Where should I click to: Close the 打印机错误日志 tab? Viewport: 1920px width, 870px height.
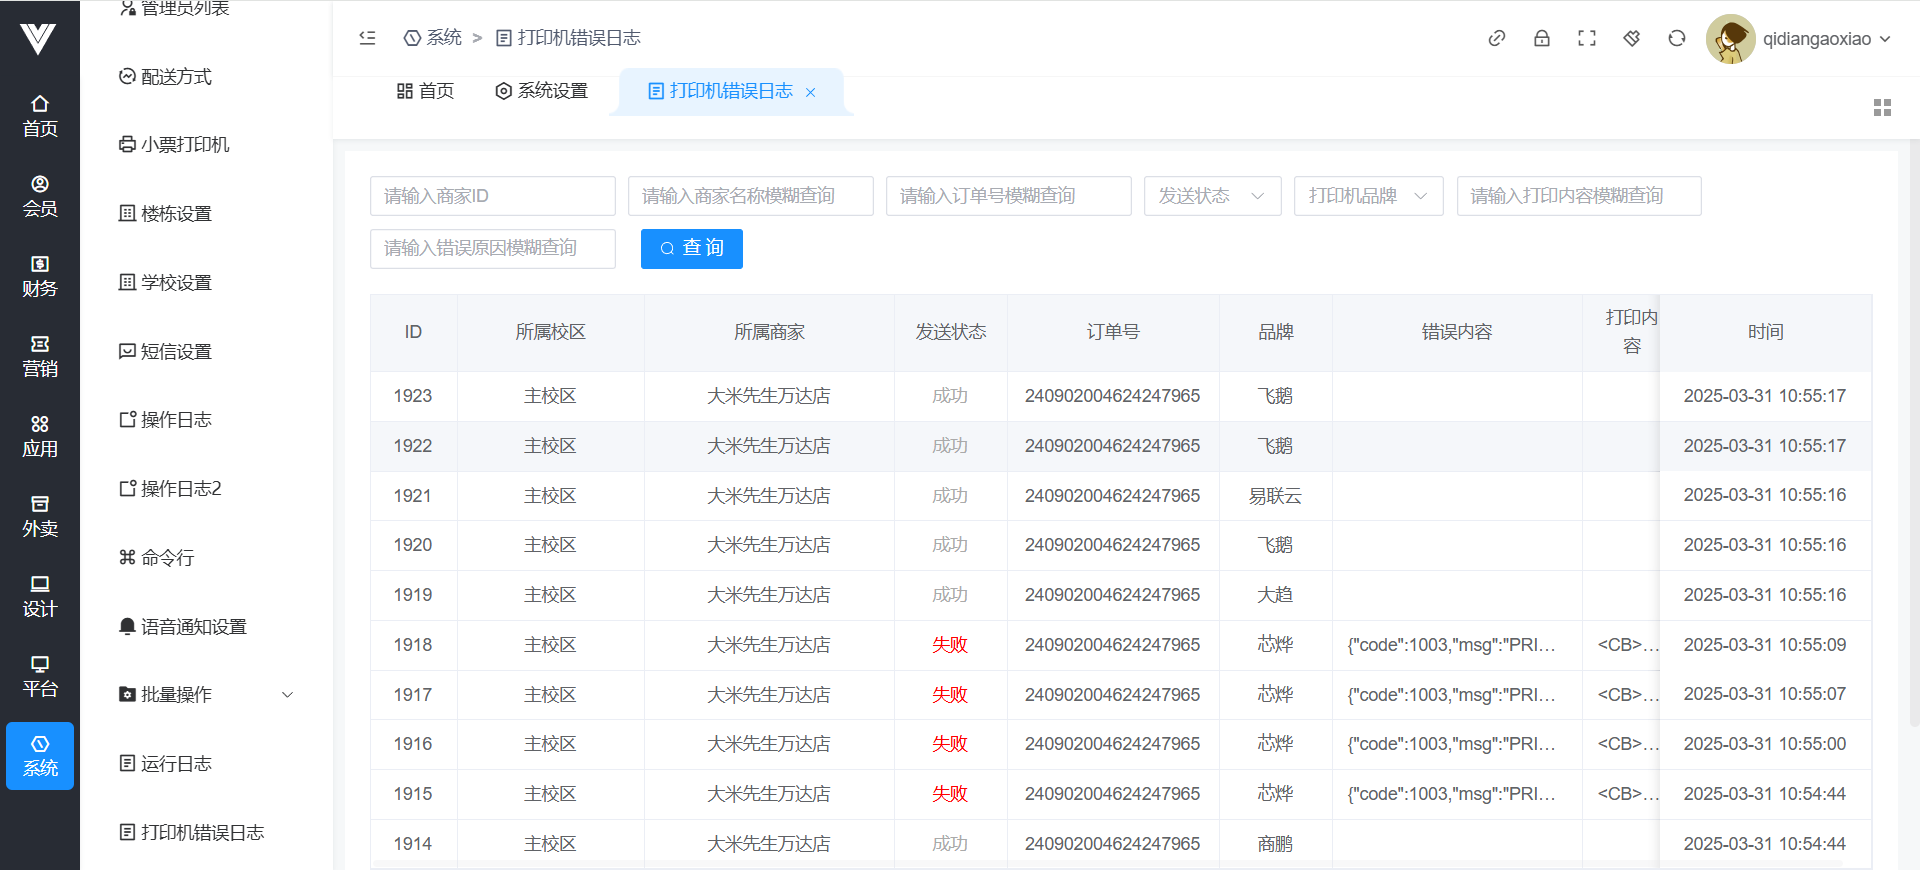[x=811, y=92]
